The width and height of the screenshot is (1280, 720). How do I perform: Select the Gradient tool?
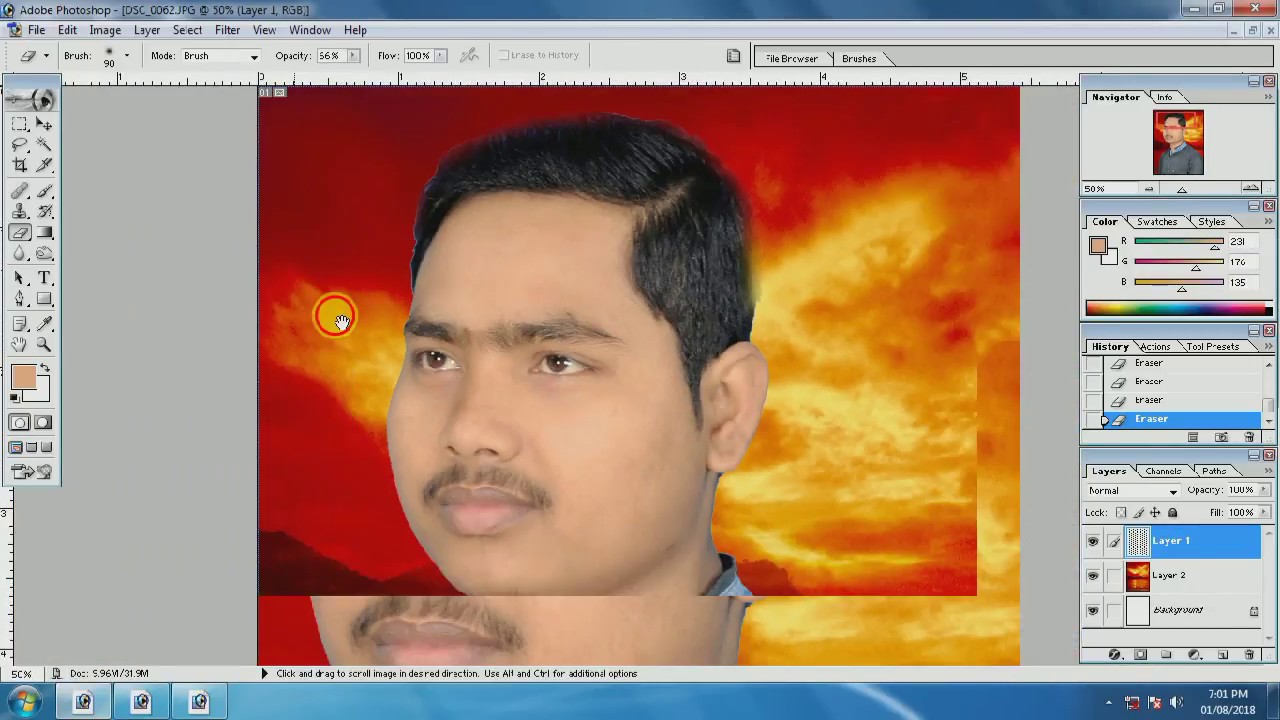coord(44,233)
